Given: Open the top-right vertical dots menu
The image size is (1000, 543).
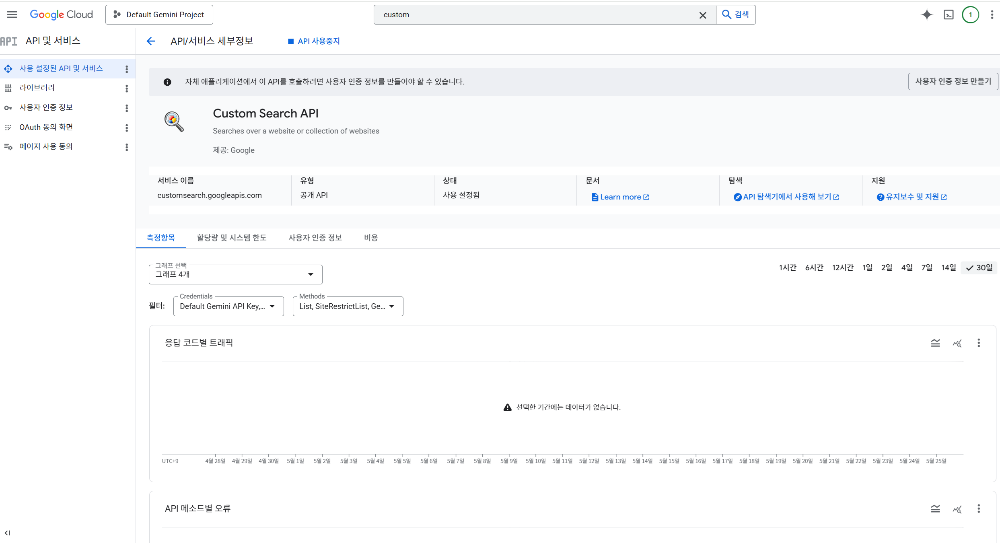Looking at the screenshot, I should coord(992,14).
